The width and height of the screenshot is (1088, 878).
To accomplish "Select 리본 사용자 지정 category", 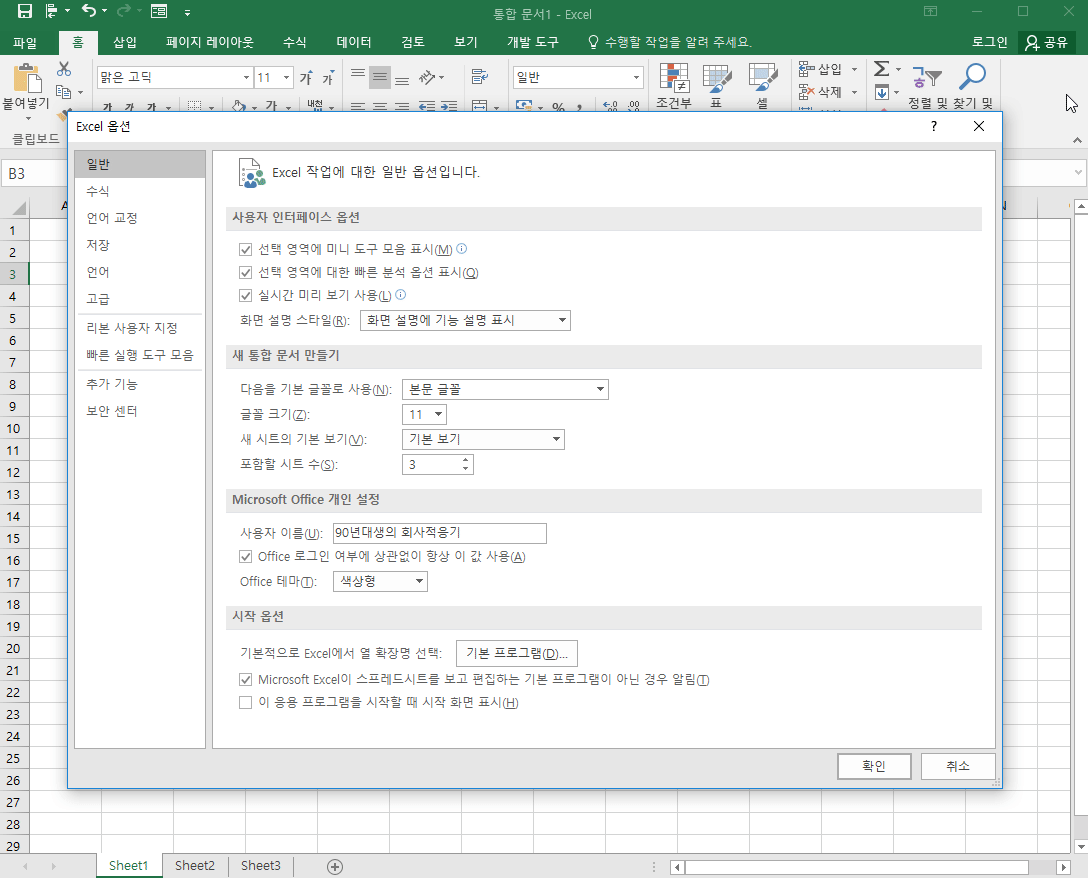I will (139, 328).
